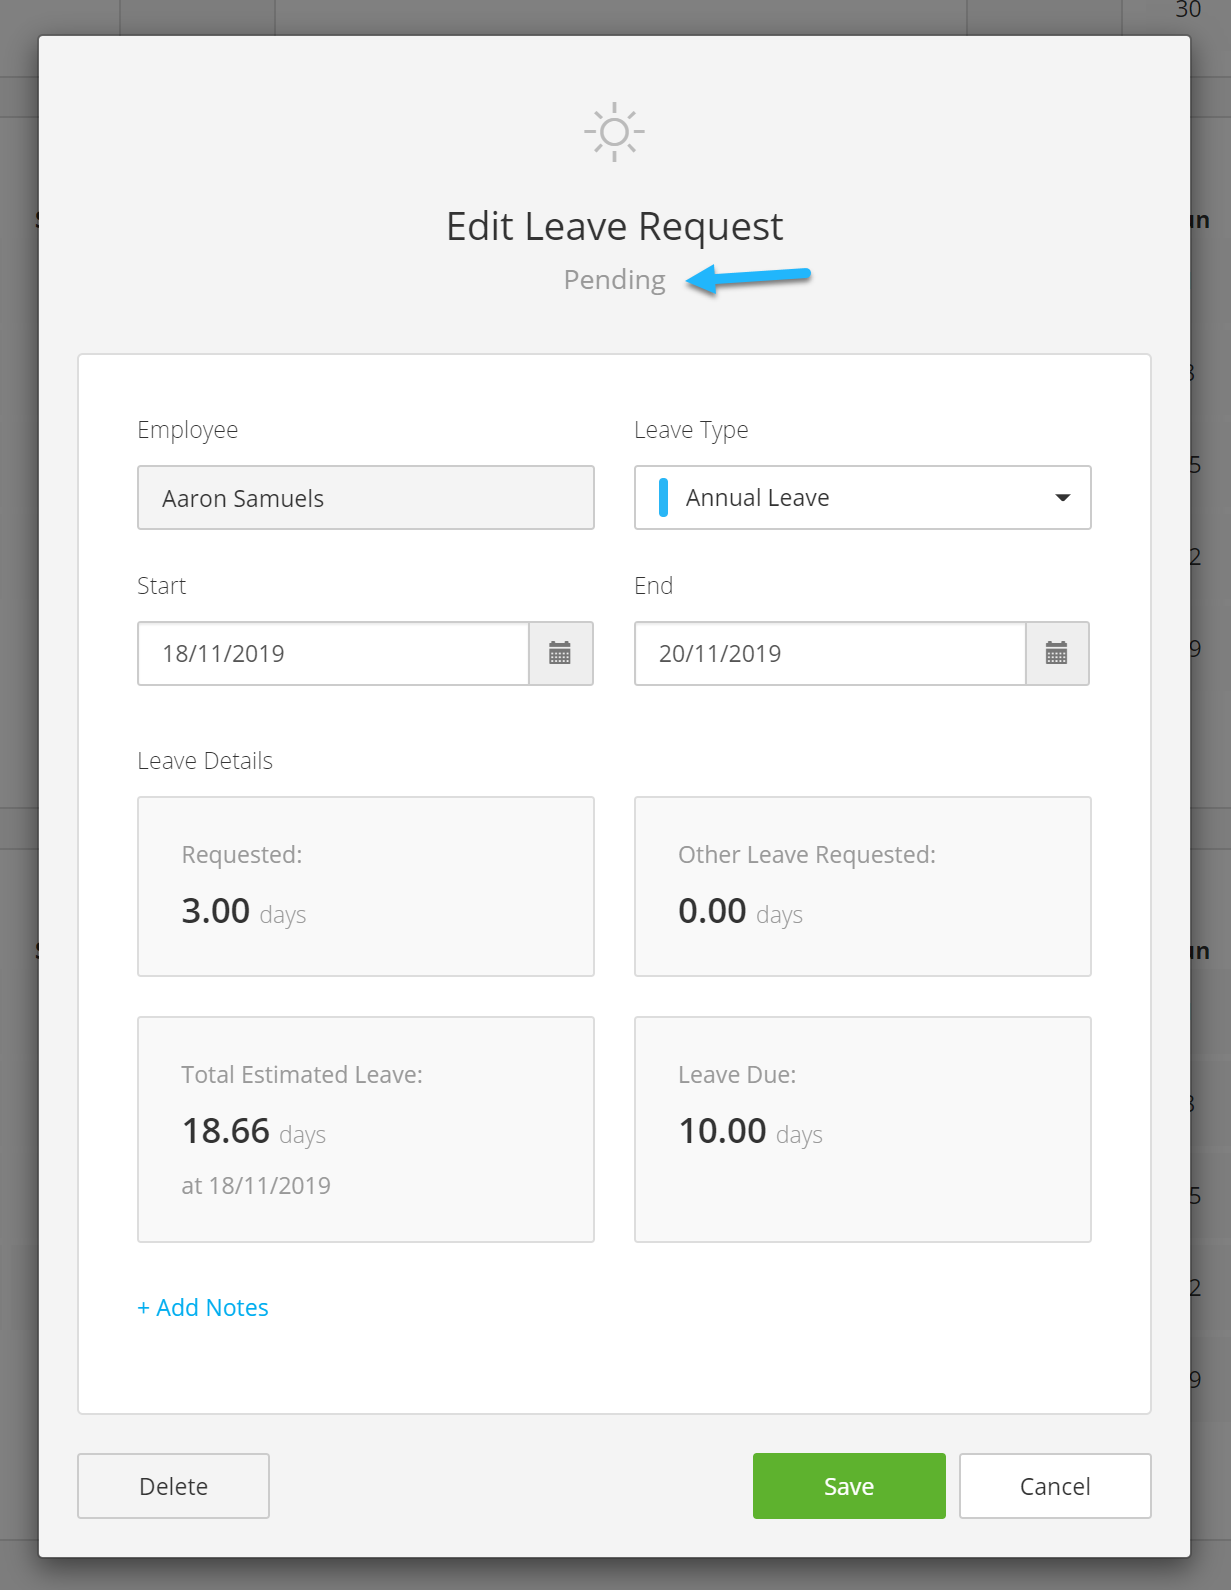Click the Pending status label
Image resolution: width=1231 pixels, height=1590 pixels.
tap(614, 280)
